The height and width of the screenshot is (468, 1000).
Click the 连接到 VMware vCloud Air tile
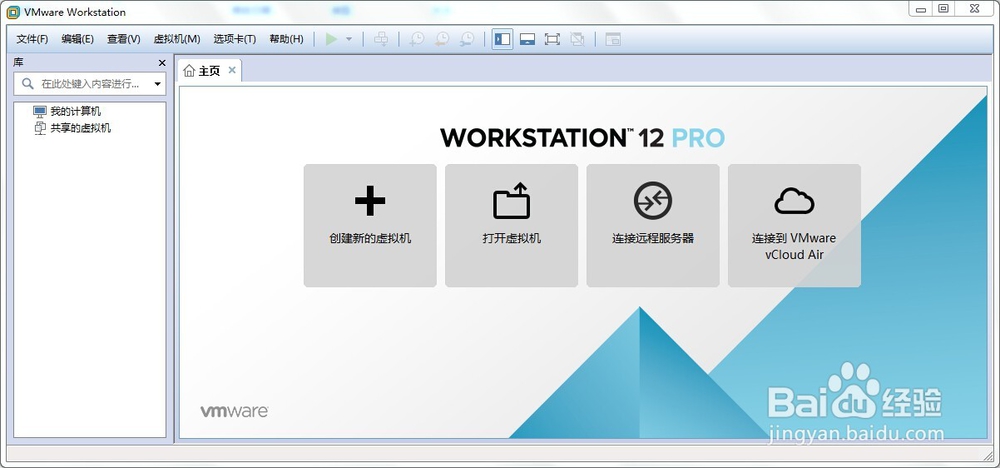[x=795, y=226]
